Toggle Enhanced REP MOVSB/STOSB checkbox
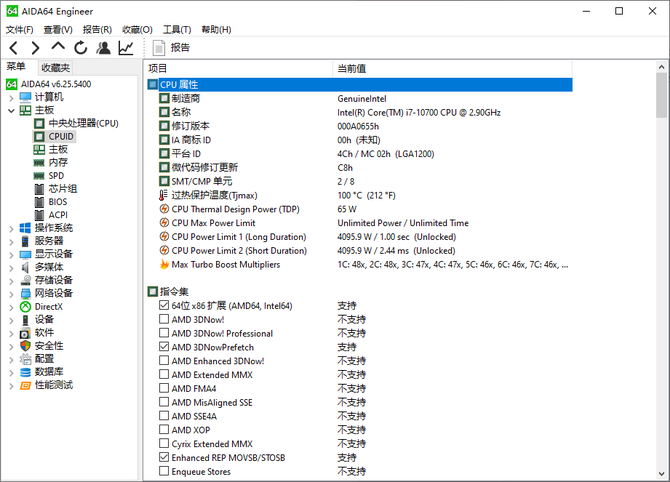The width and height of the screenshot is (670, 482). pyautogui.click(x=165, y=457)
